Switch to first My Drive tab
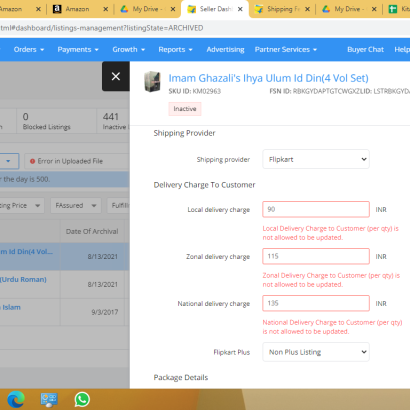 147,9
